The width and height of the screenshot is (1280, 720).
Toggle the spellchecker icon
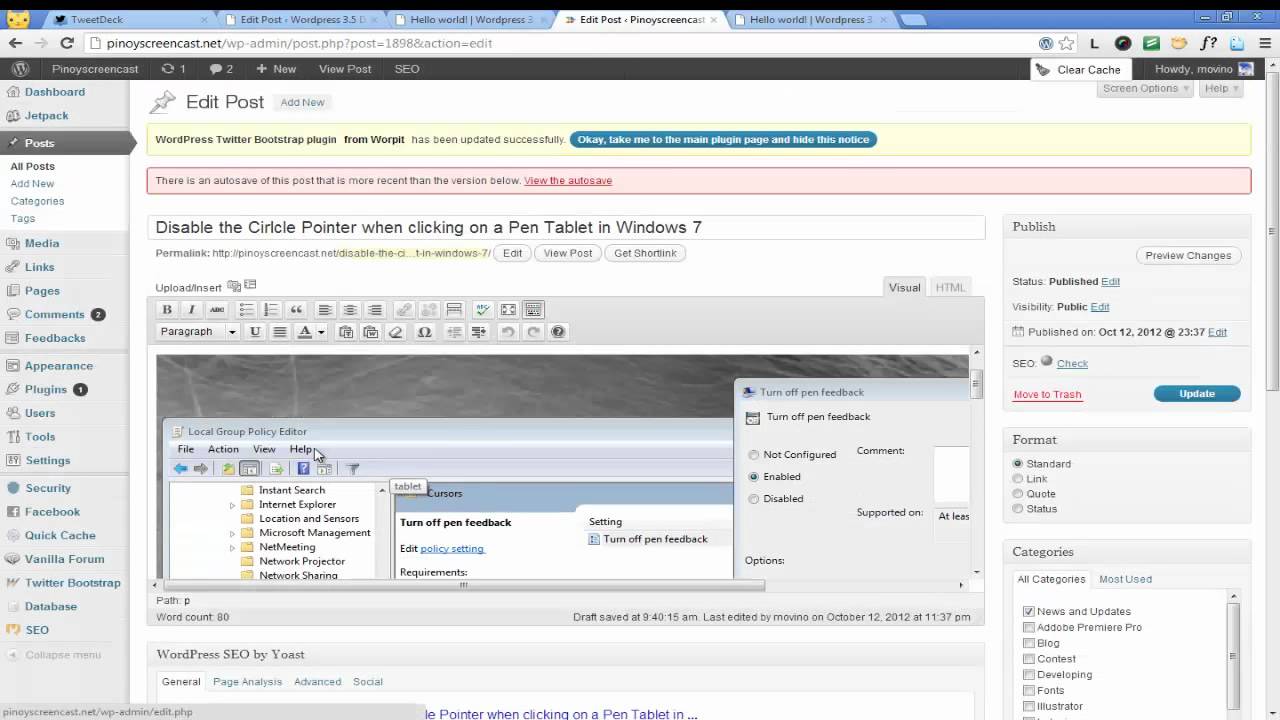(x=483, y=310)
